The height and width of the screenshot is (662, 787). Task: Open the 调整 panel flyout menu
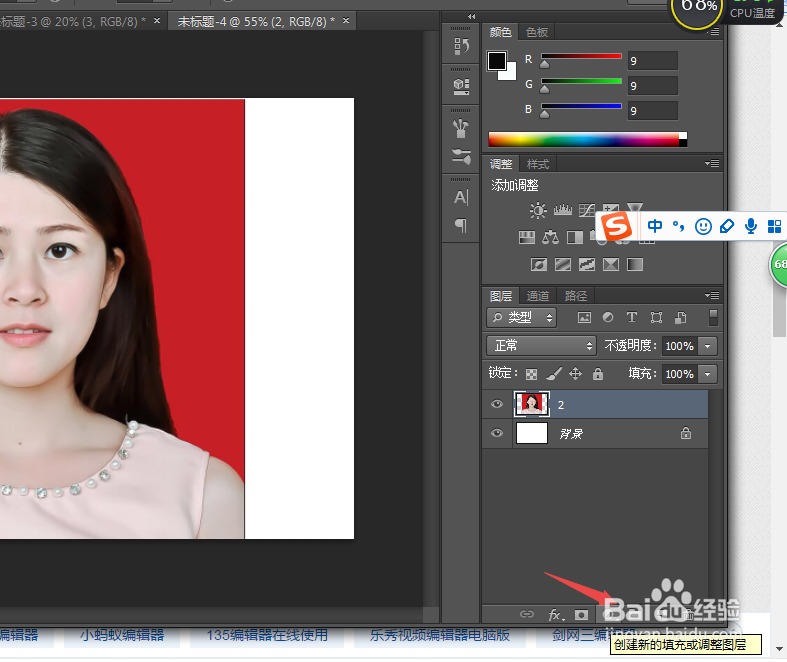(712, 164)
